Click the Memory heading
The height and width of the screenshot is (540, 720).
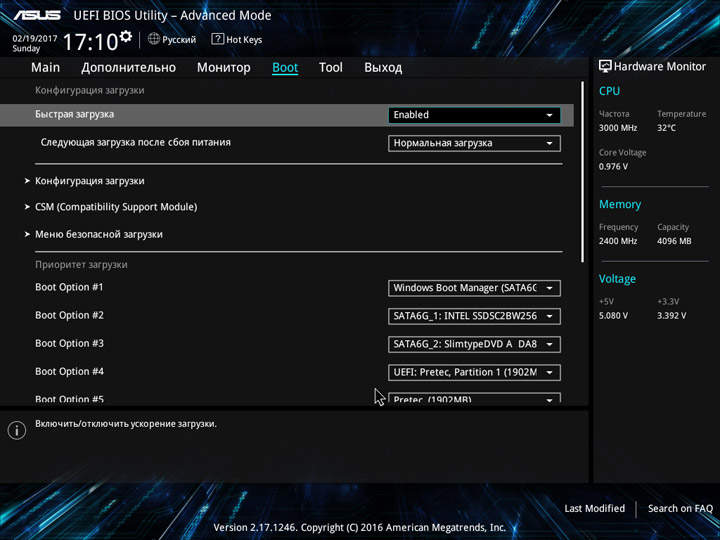620,204
